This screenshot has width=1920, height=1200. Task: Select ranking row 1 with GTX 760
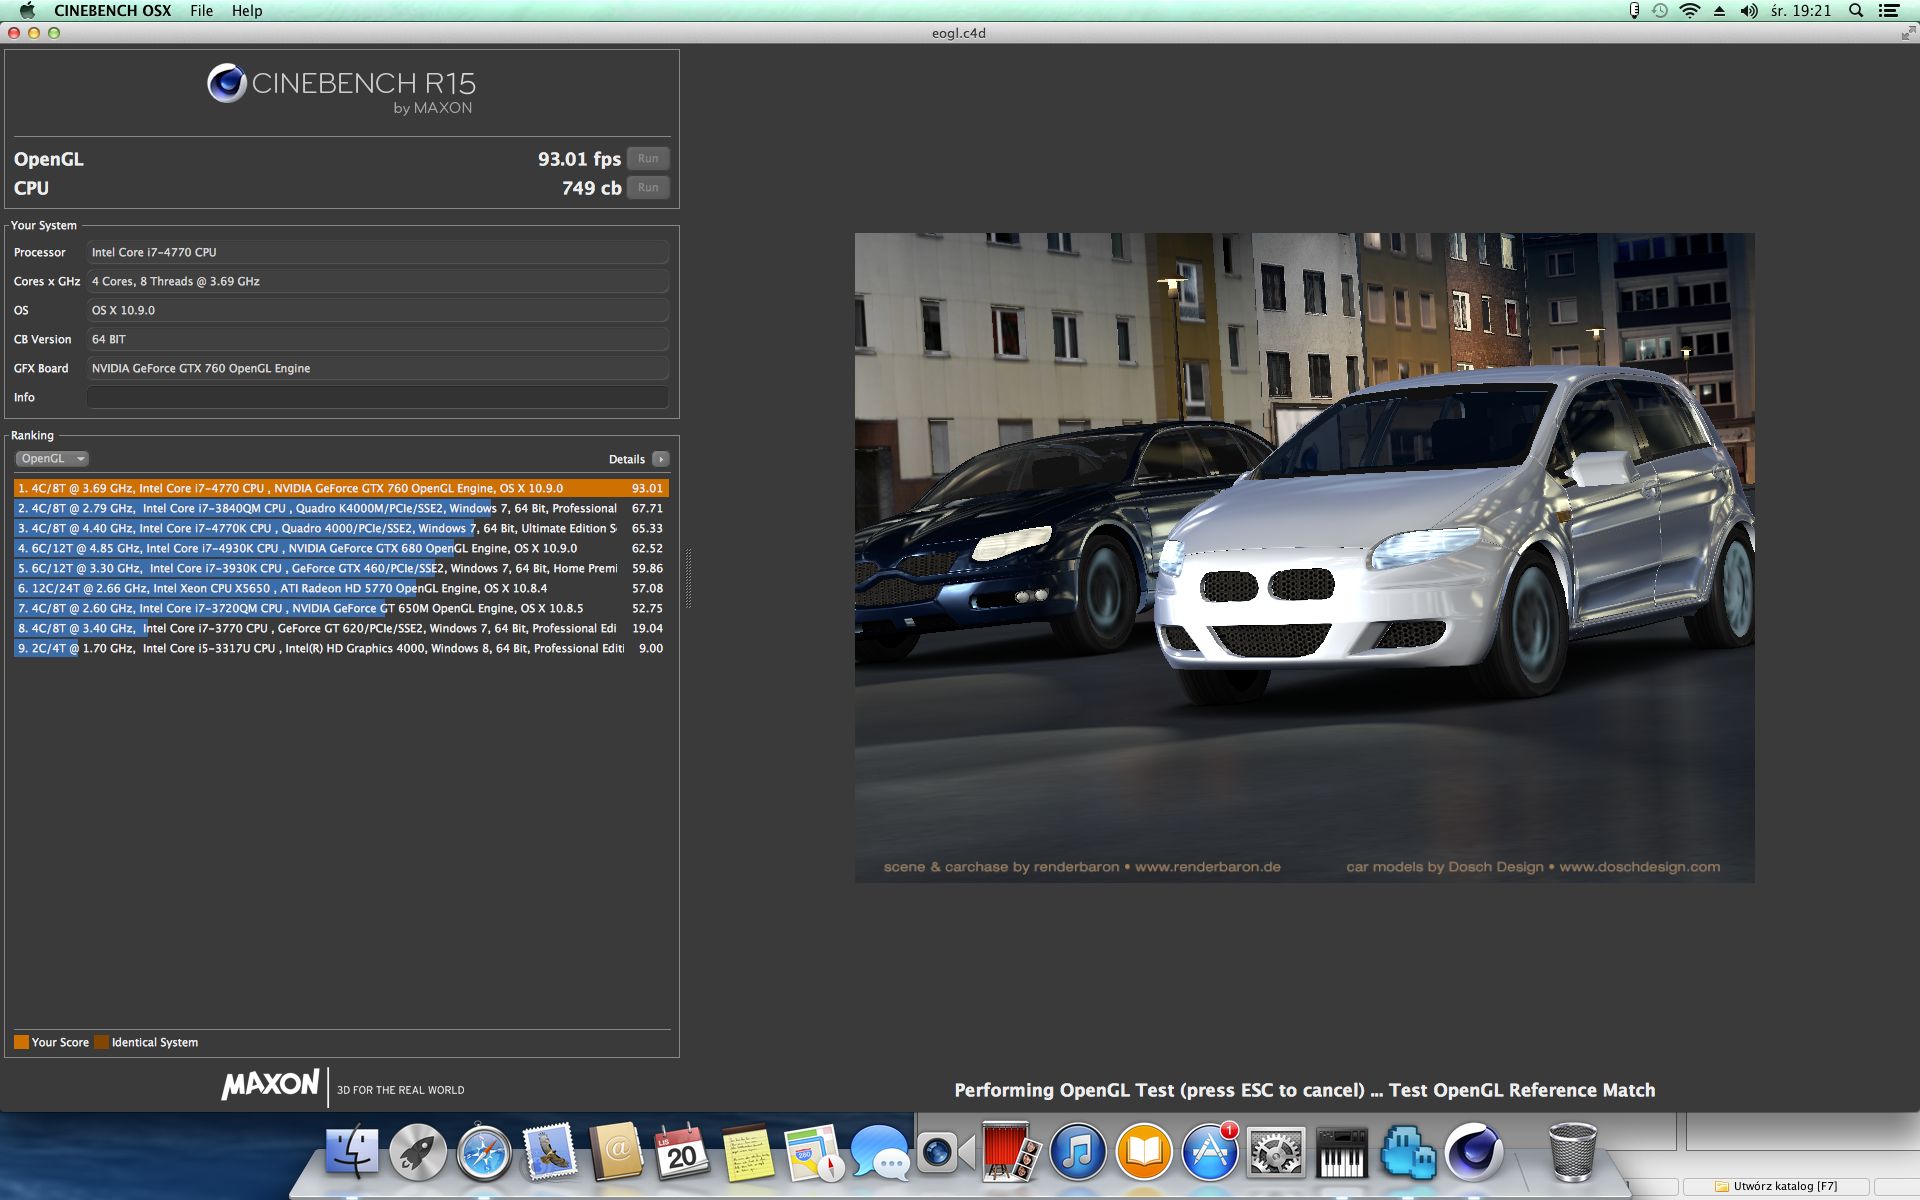pos(341,488)
